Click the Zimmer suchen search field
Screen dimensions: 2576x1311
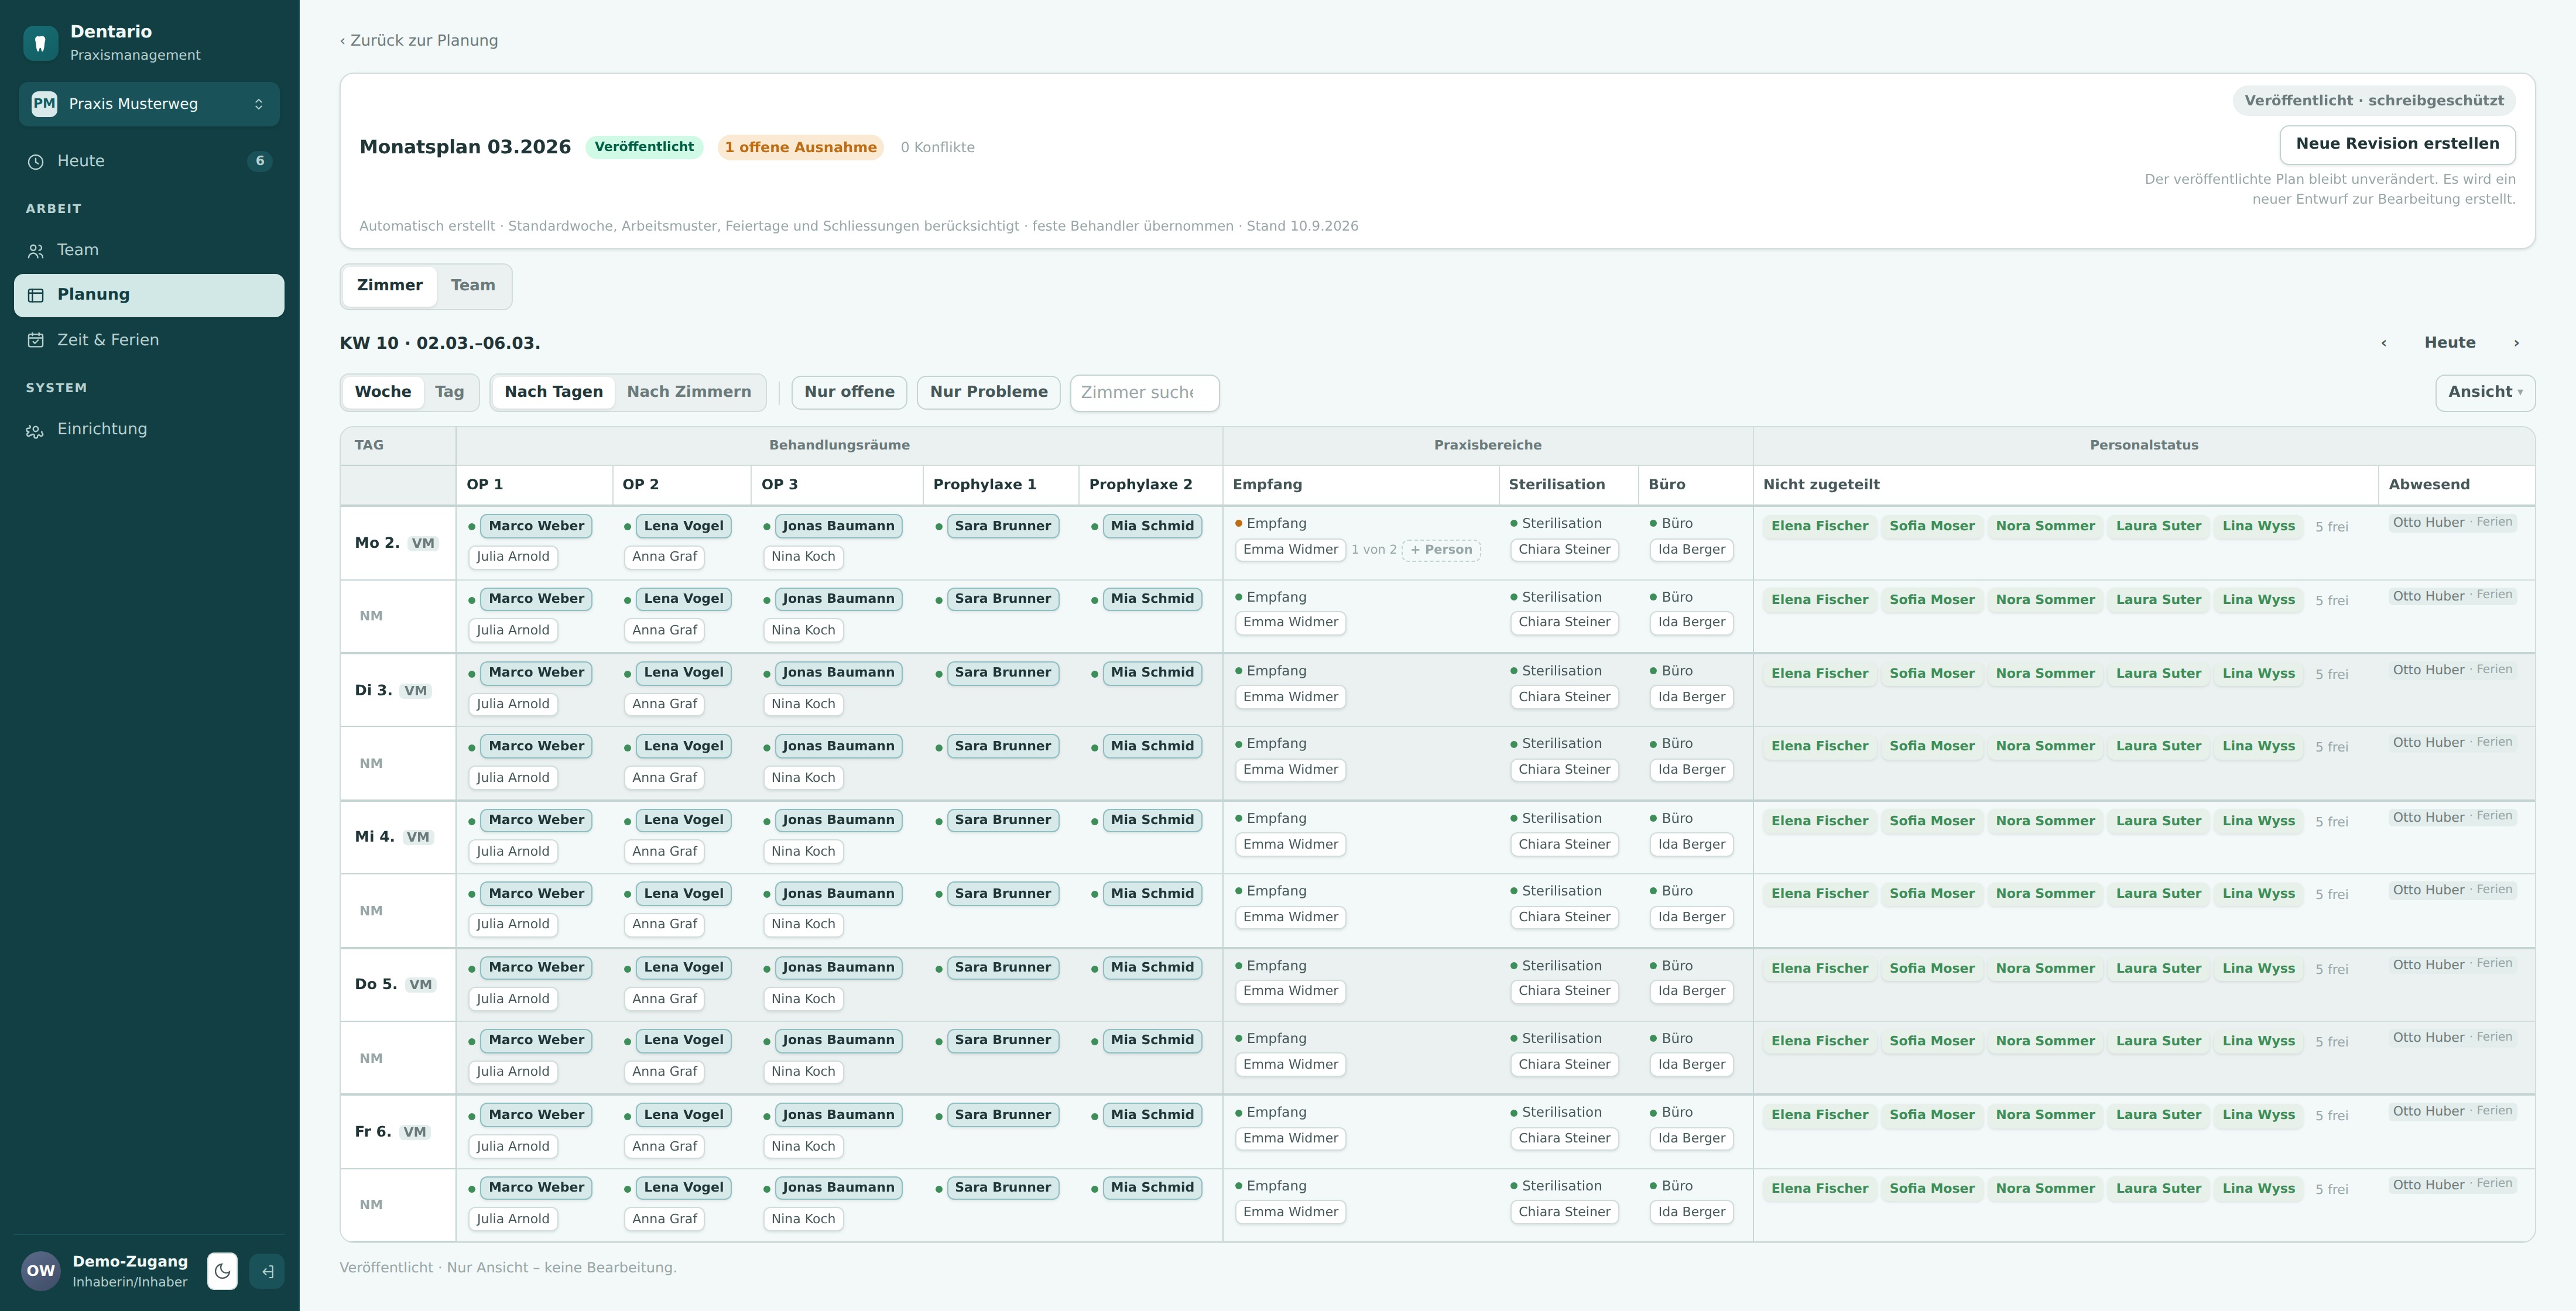click(1144, 393)
